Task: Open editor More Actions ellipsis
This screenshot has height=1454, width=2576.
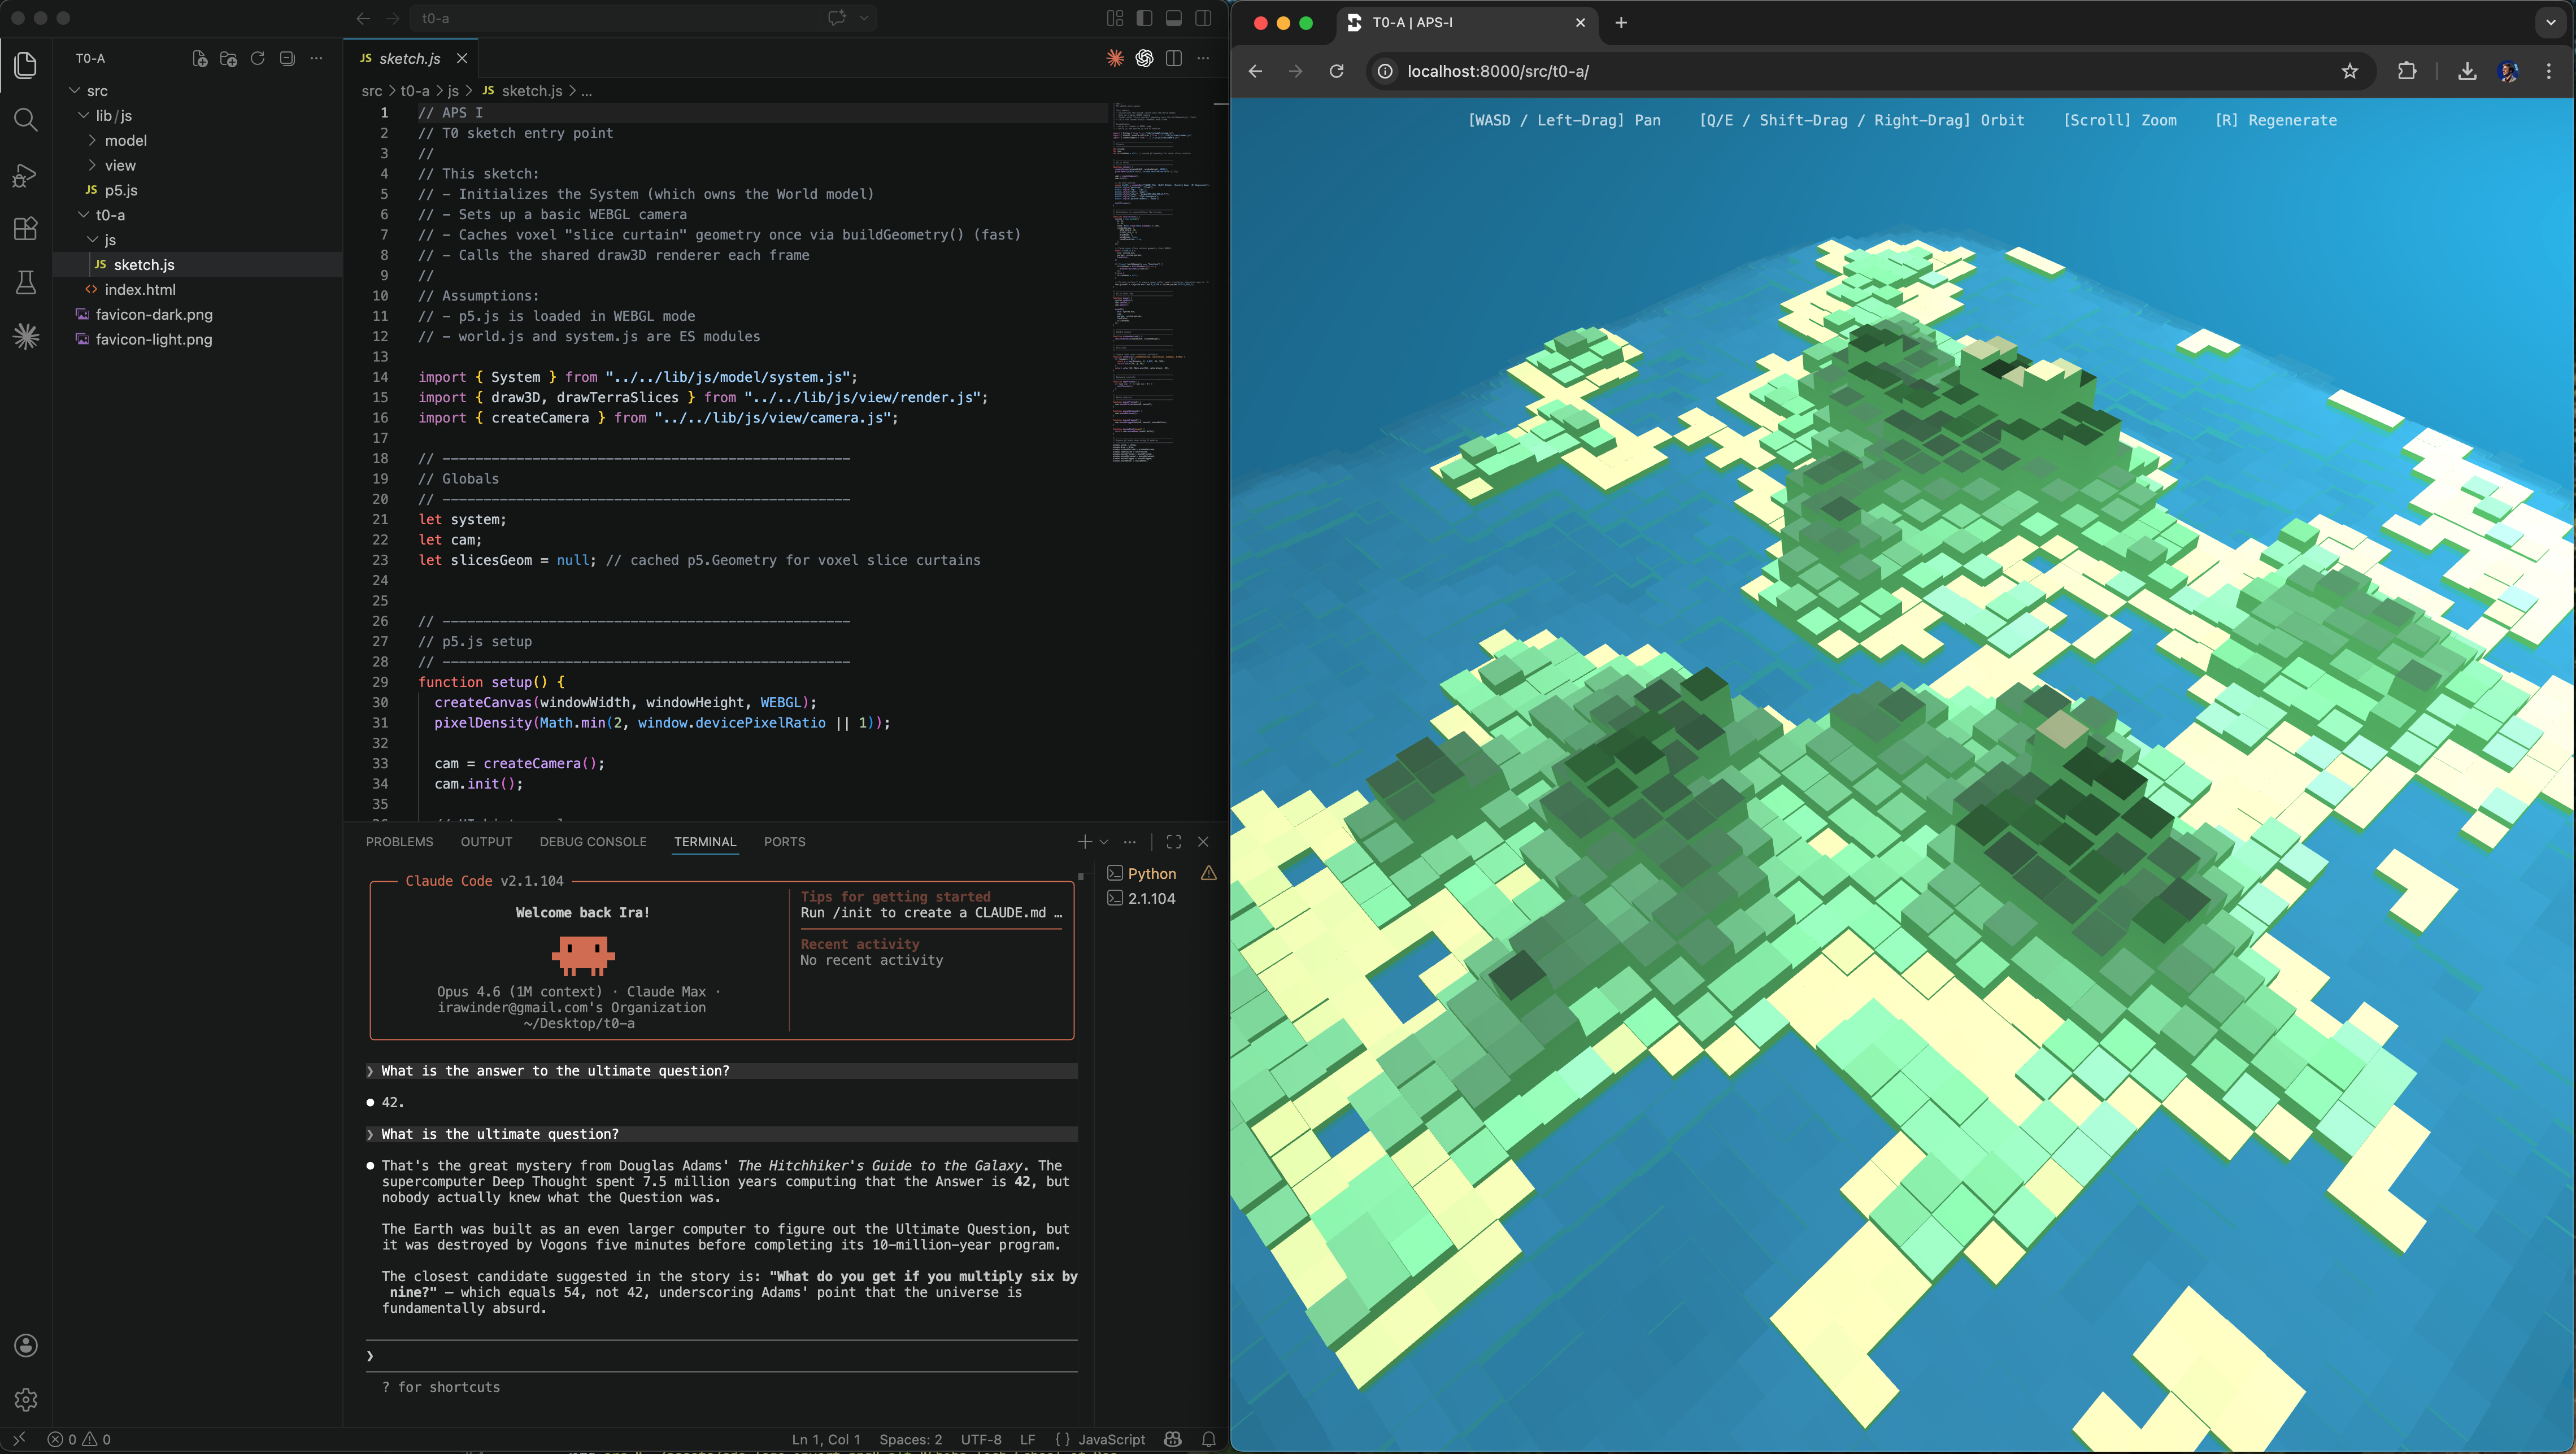Action: (x=1203, y=58)
